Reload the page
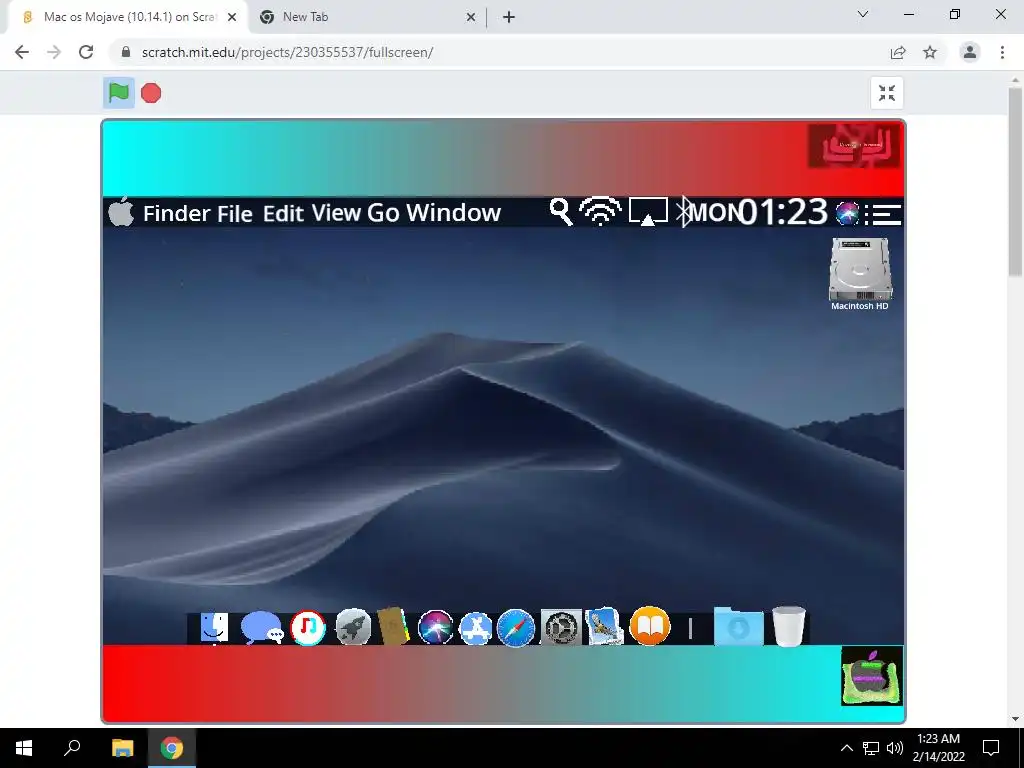Viewport: 1024px width, 768px height. point(86,52)
